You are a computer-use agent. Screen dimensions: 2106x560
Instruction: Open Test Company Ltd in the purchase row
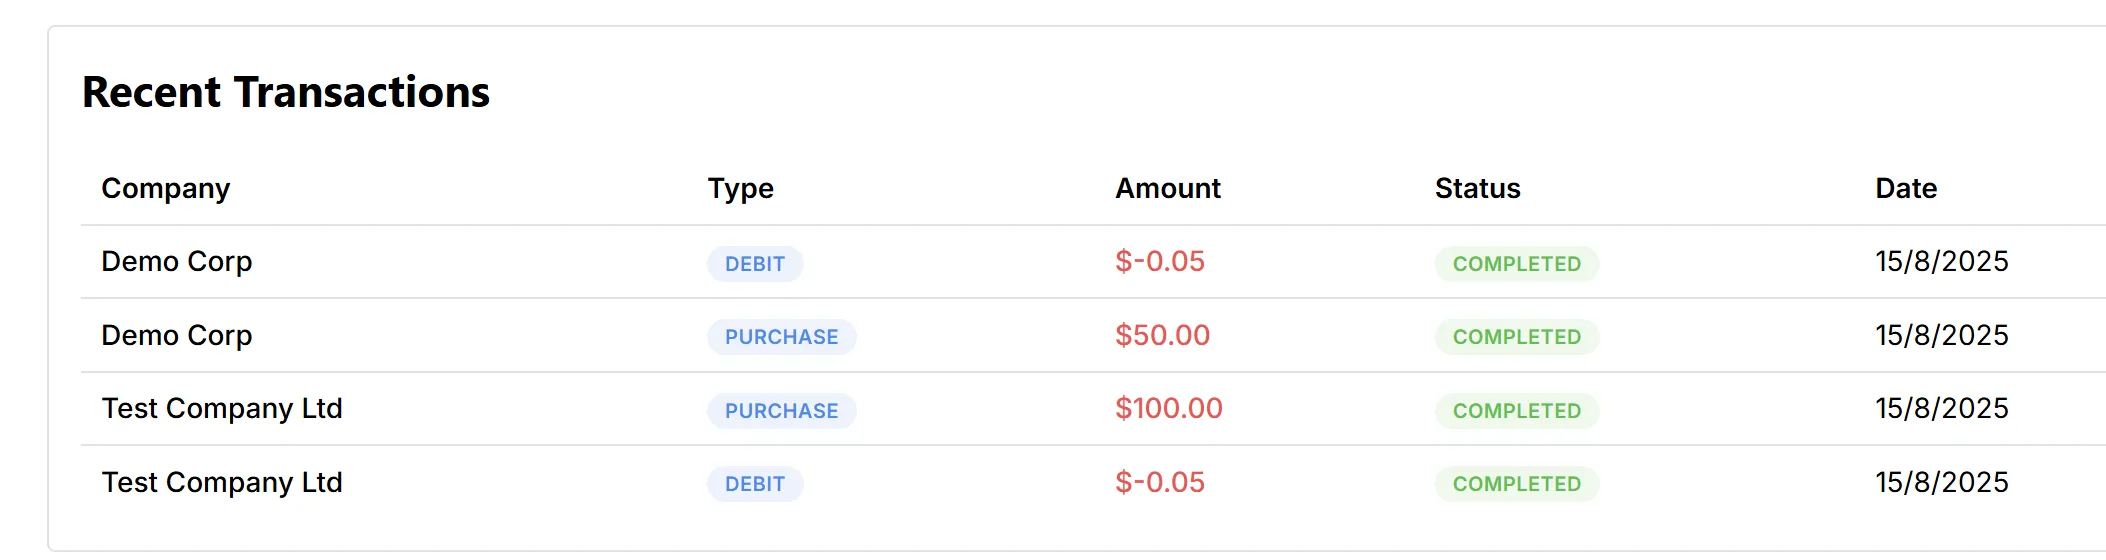click(222, 409)
